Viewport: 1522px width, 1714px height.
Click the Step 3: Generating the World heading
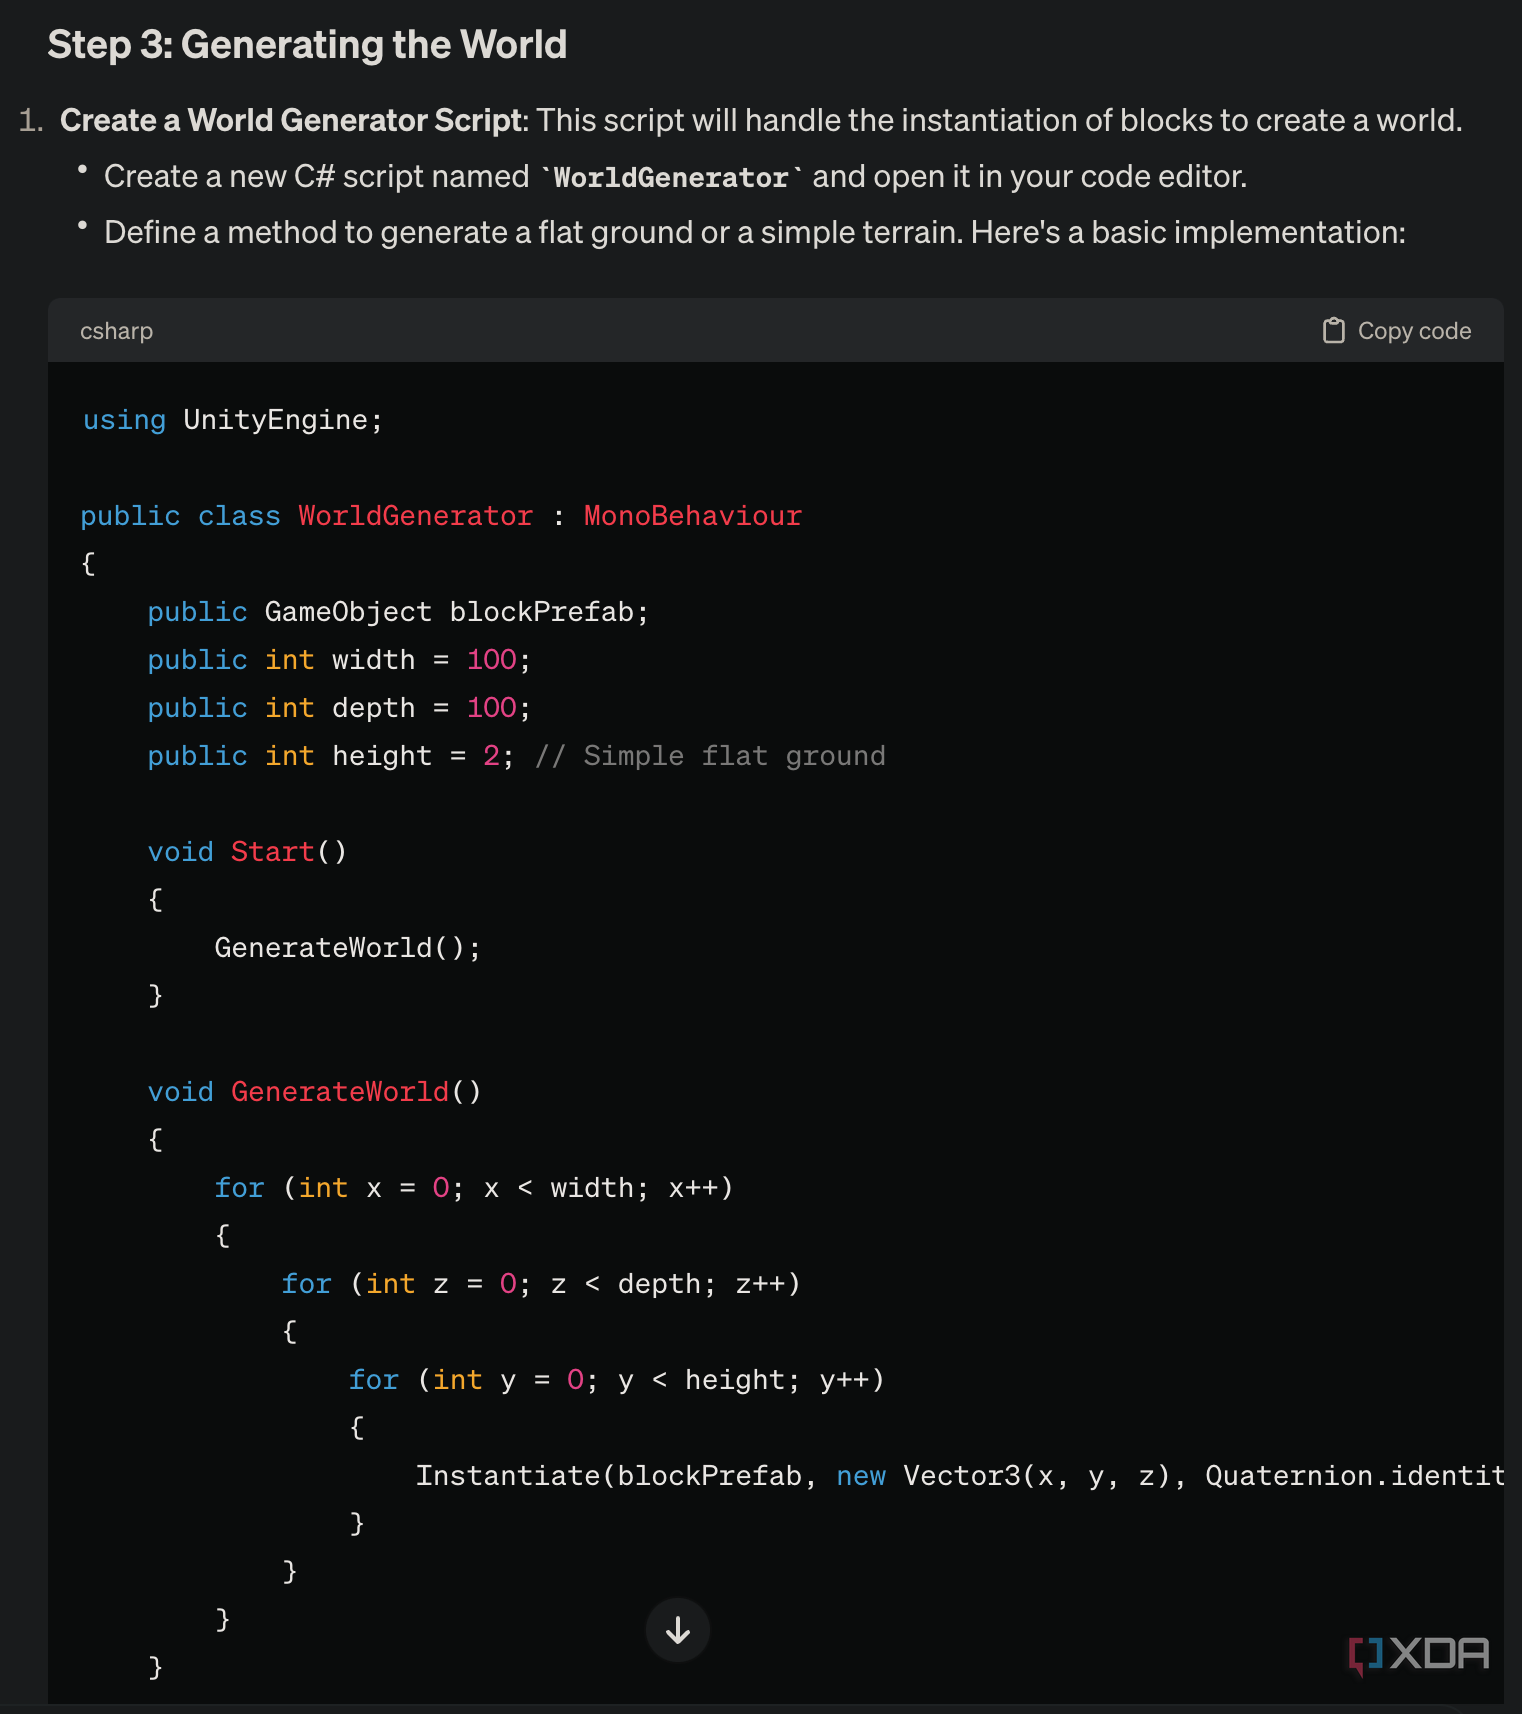click(x=307, y=45)
